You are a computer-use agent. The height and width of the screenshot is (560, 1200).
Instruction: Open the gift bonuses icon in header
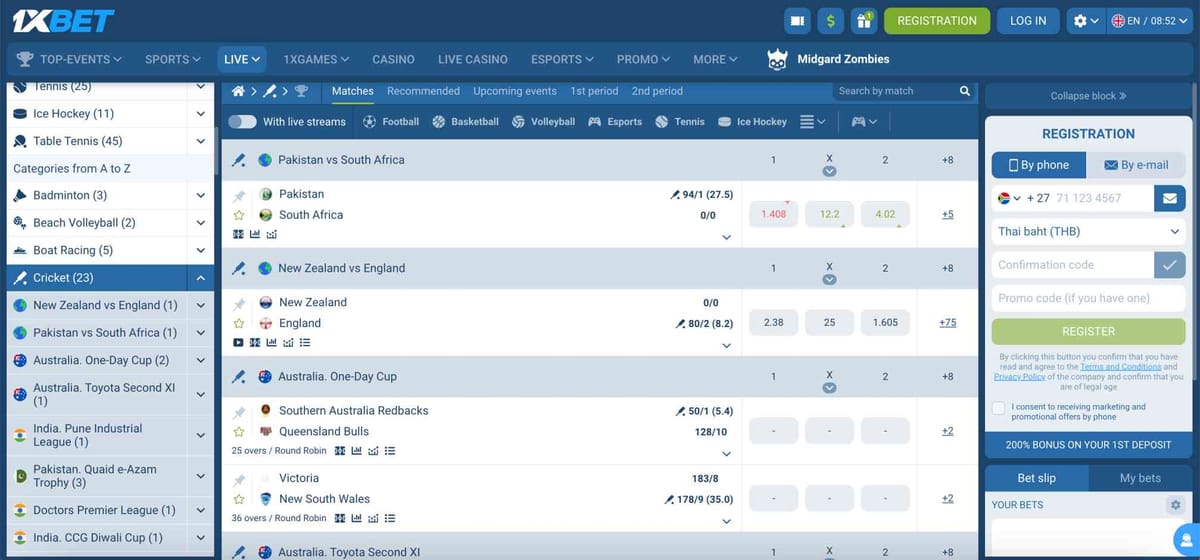(x=864, y=20)
